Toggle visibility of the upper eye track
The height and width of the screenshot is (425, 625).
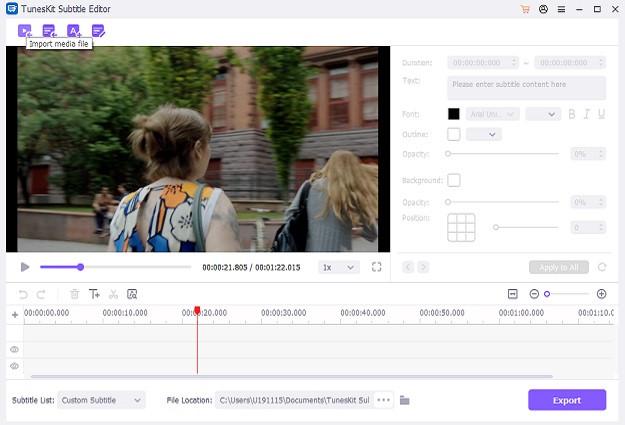coord(14,350)
